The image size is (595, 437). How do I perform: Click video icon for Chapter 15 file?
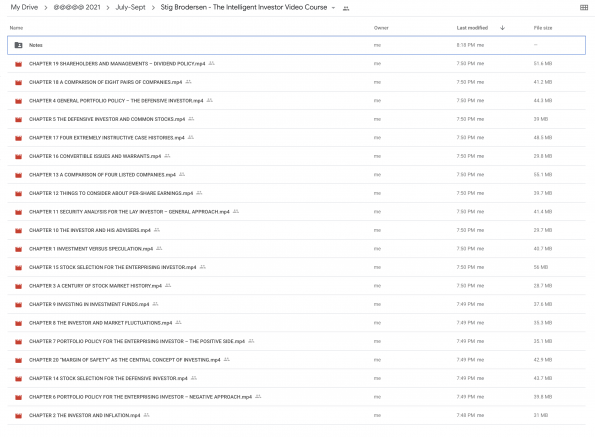coord(18,267)
